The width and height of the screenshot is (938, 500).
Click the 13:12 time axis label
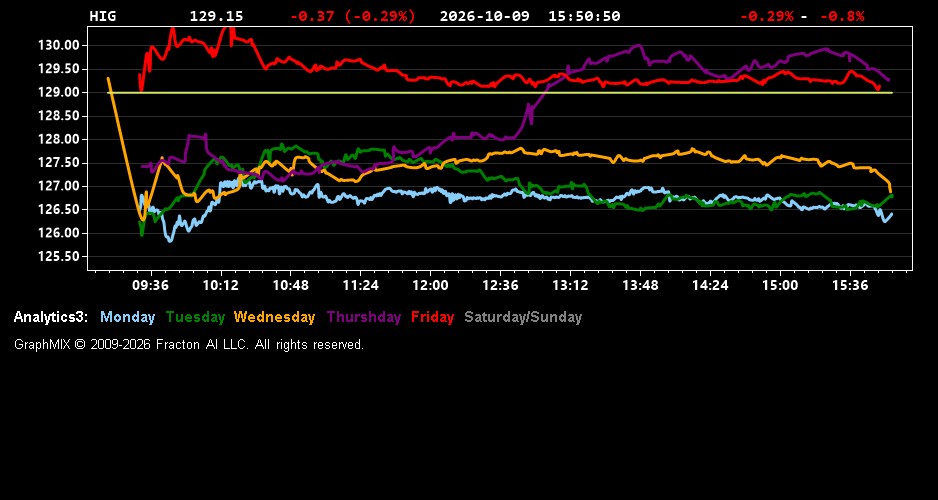[x=570, y=285]
